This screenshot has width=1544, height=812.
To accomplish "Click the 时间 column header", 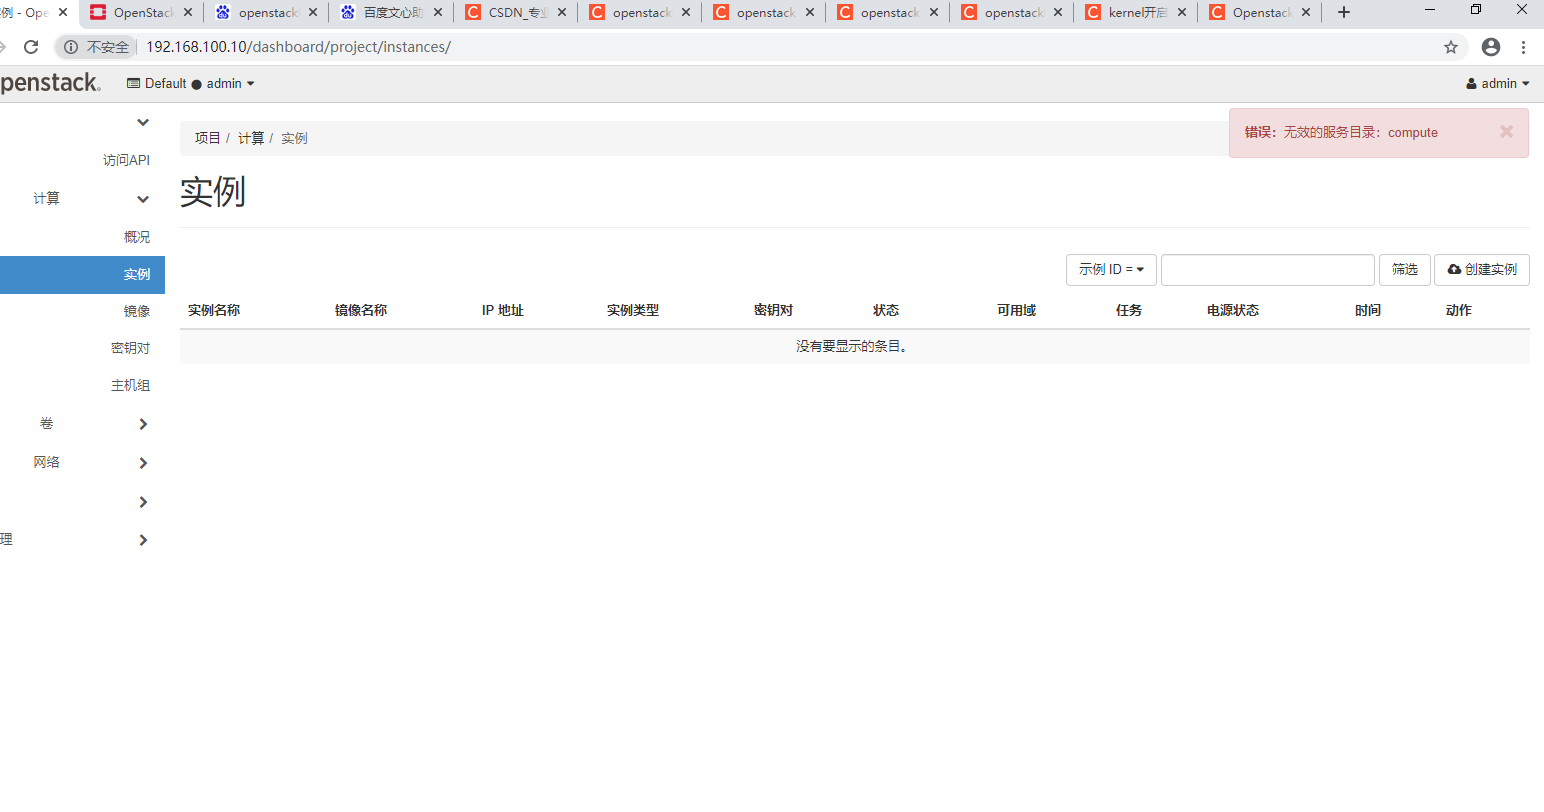I will pos(1368,310).
